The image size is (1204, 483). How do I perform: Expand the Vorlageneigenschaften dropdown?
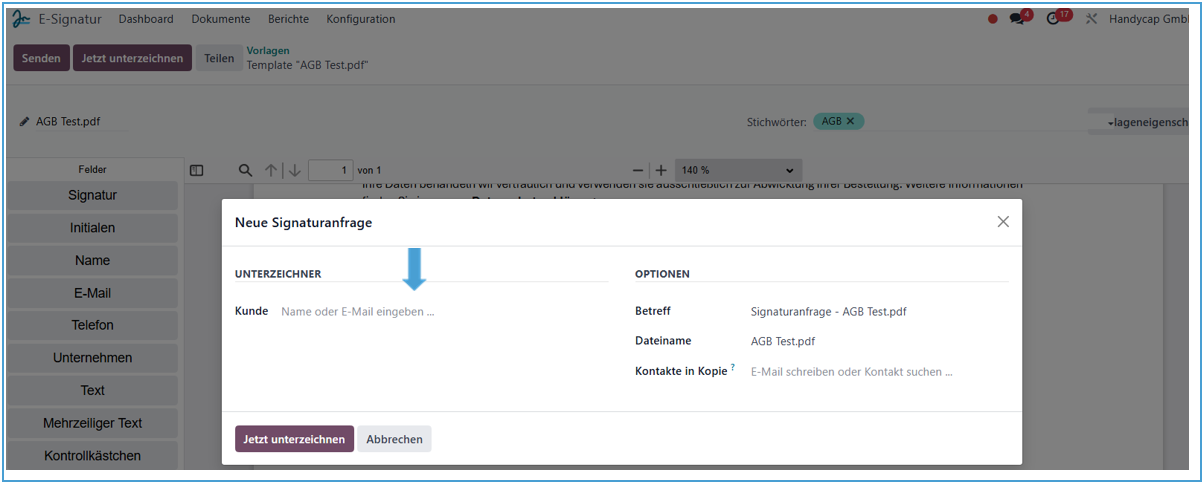(x=1145, y=122)
